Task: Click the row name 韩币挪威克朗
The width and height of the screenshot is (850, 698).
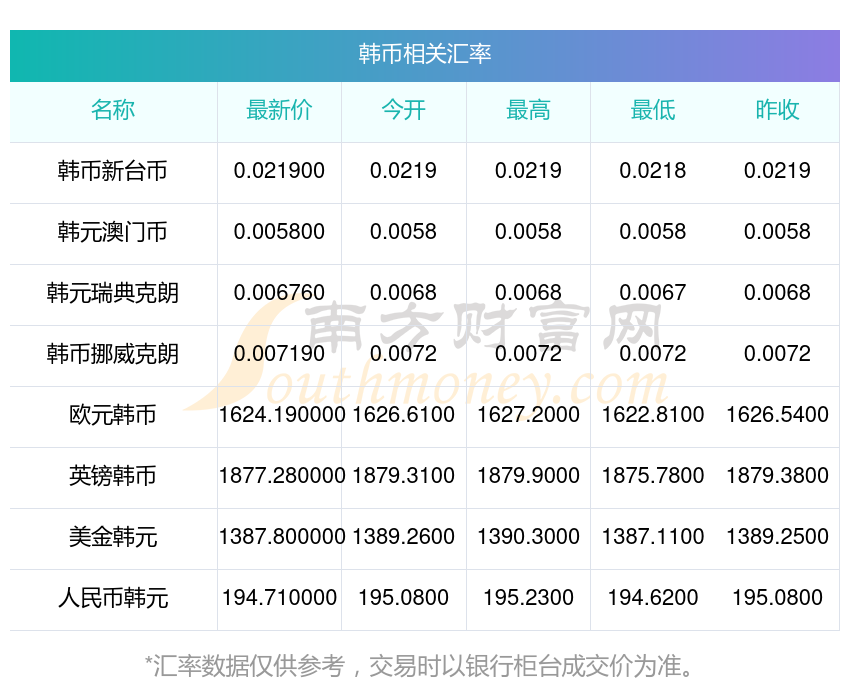Action: pos(113,354)
